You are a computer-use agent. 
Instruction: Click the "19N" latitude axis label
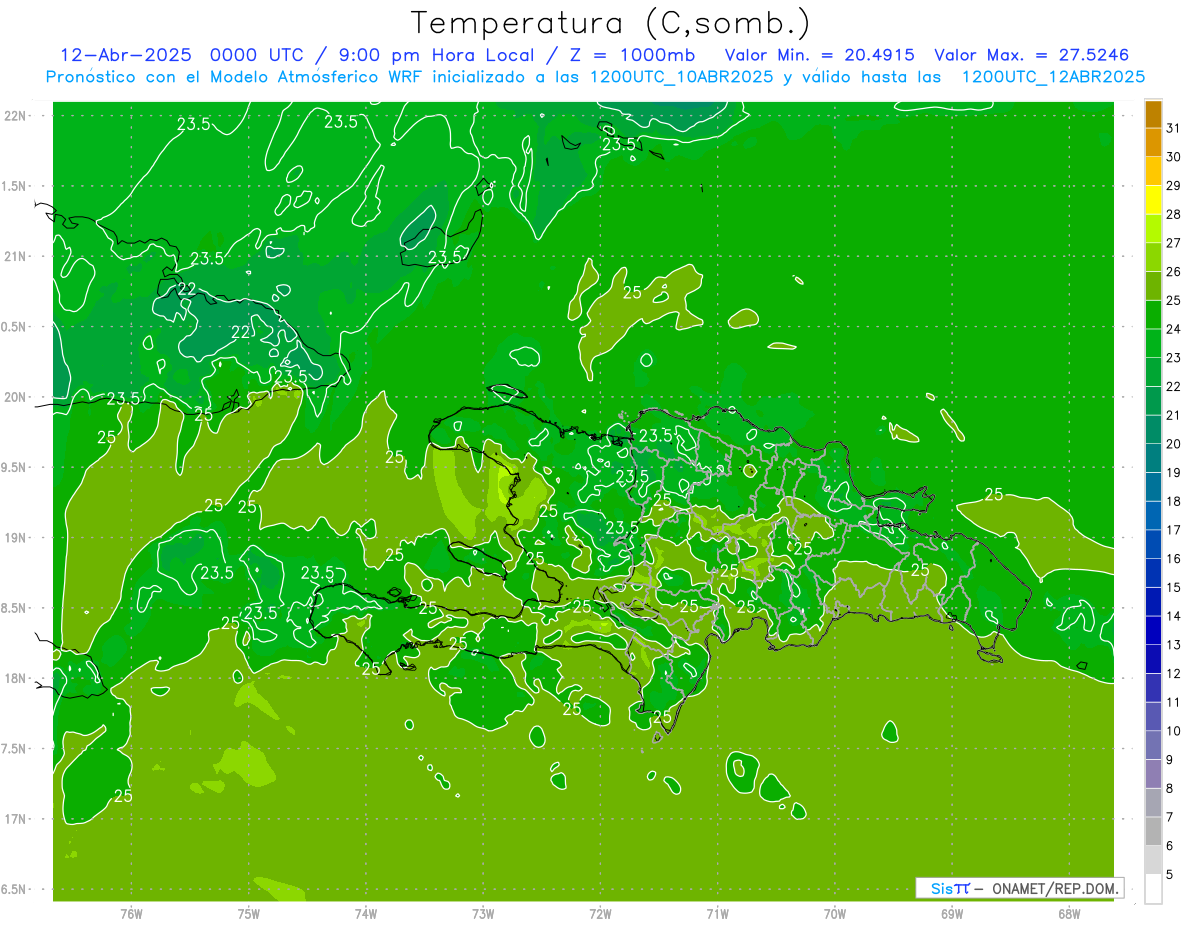pyautogui.click(x=16, y=537)
